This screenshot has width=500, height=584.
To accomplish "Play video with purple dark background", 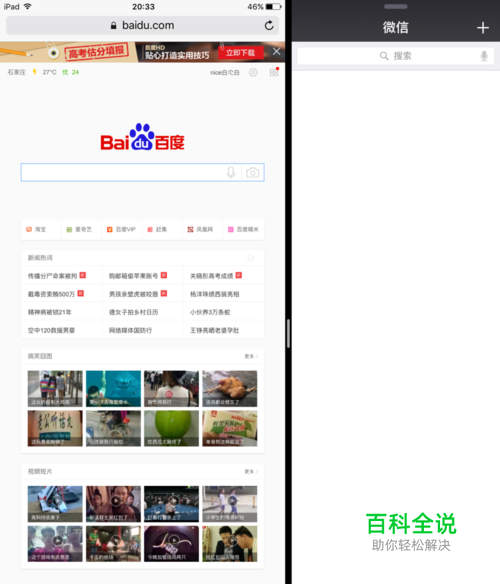I will pos(172,544).
